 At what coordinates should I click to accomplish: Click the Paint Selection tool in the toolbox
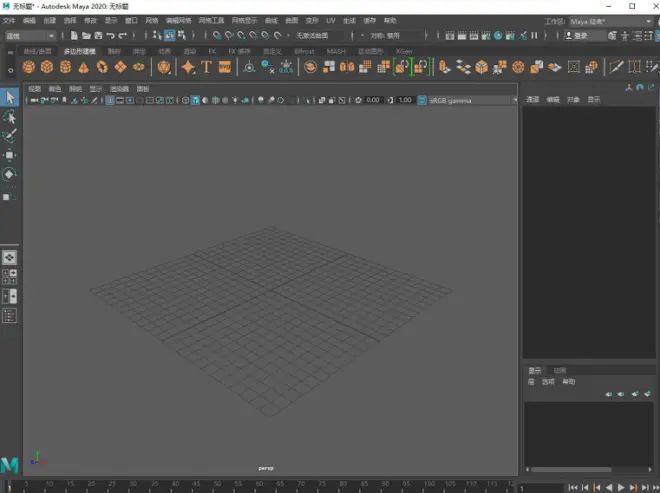(10, 136)
